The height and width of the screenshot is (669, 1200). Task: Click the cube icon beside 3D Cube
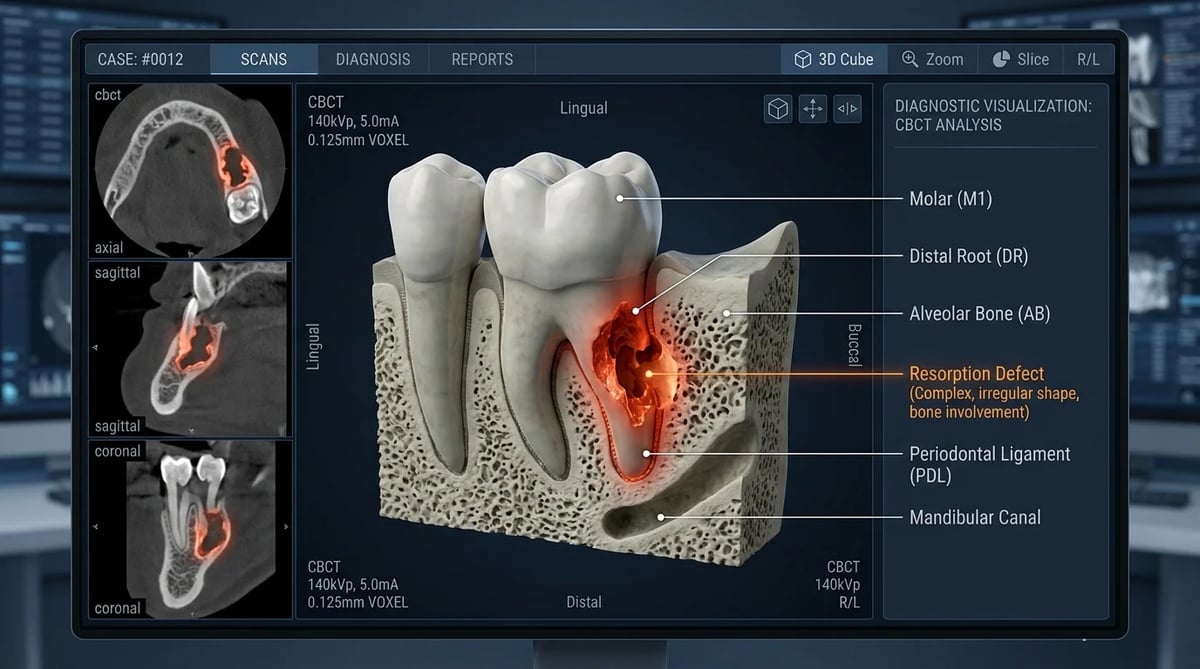click(803, 59)
